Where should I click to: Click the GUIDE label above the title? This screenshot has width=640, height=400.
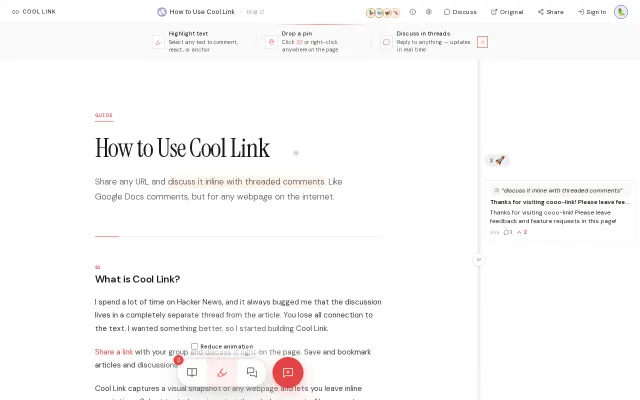tap(104, 115)
